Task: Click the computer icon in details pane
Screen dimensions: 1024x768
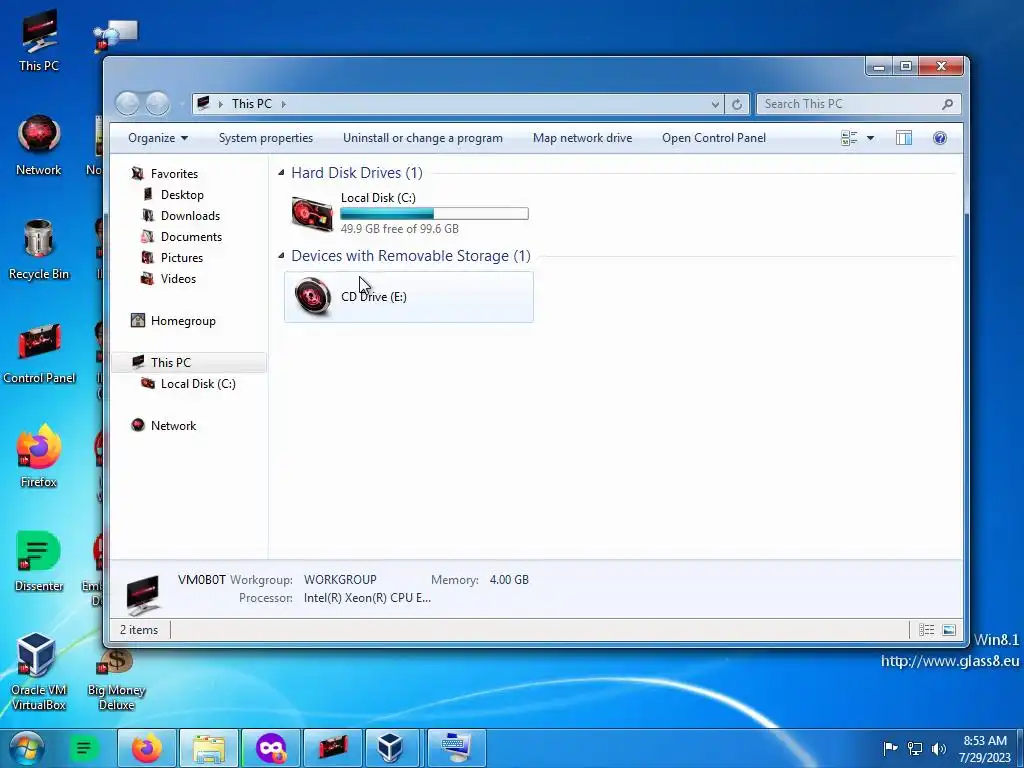Action: coord(143,594)
